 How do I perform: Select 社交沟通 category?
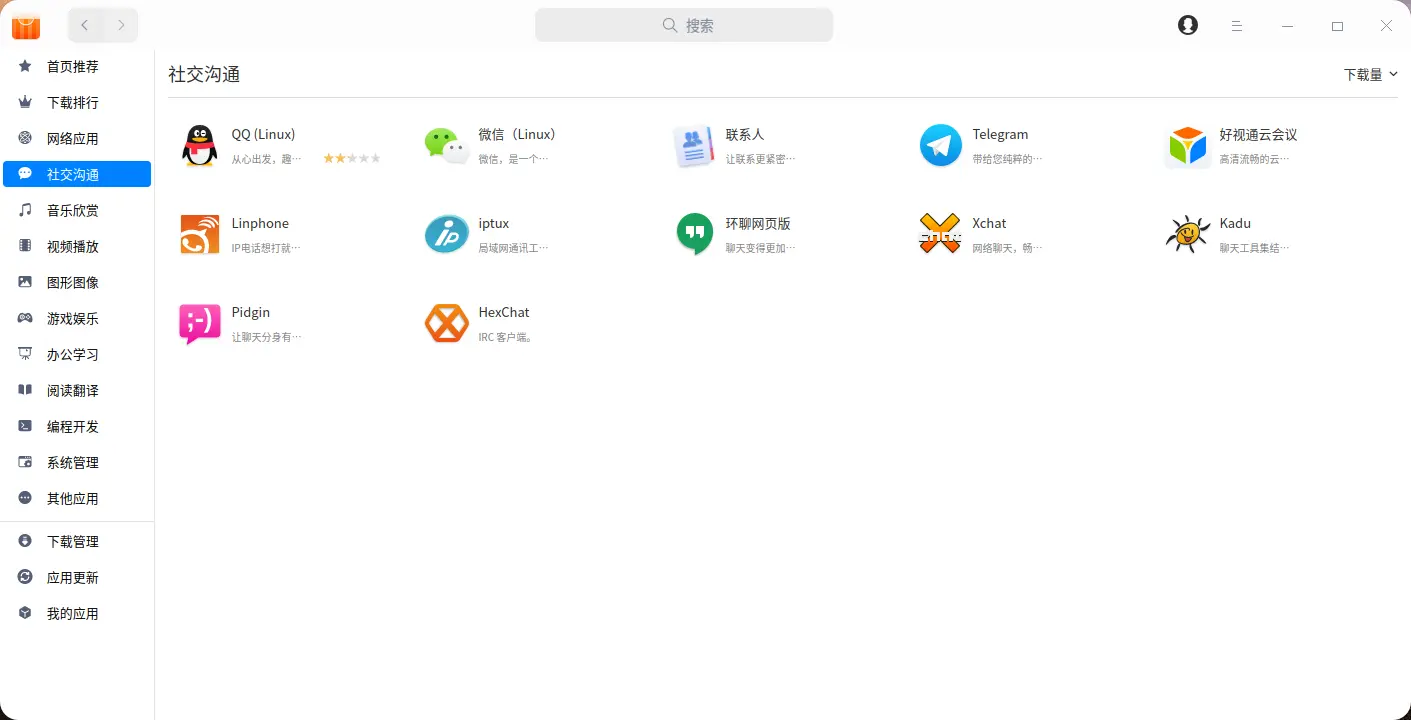pos(77,174)
